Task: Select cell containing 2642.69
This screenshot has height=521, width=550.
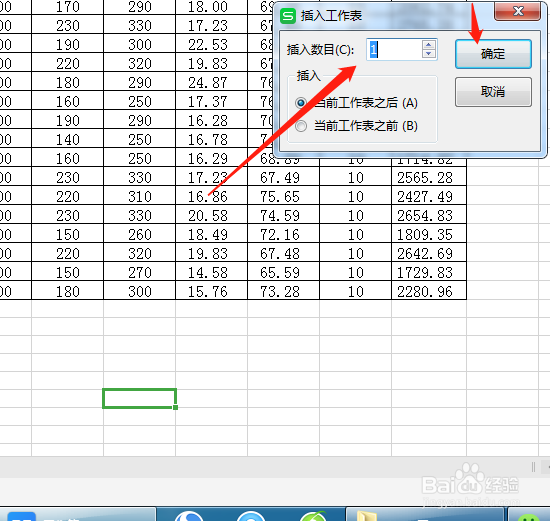Action: point(429,252)
